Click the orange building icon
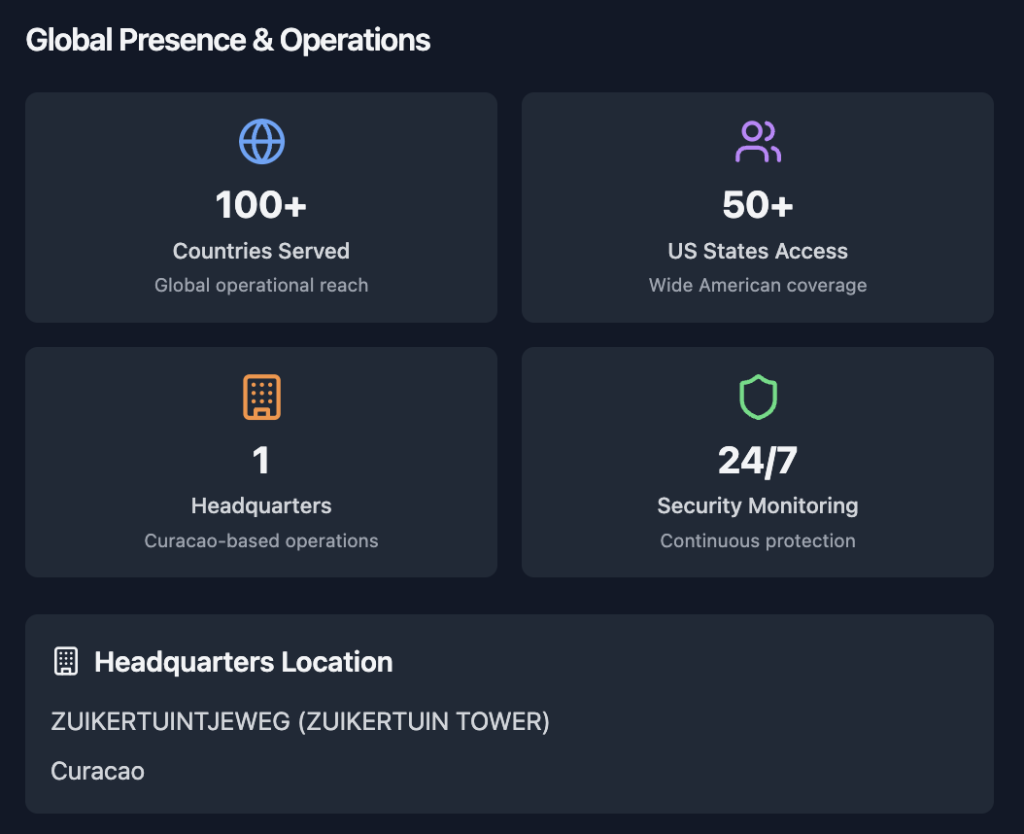 click(x=261, y=397)
